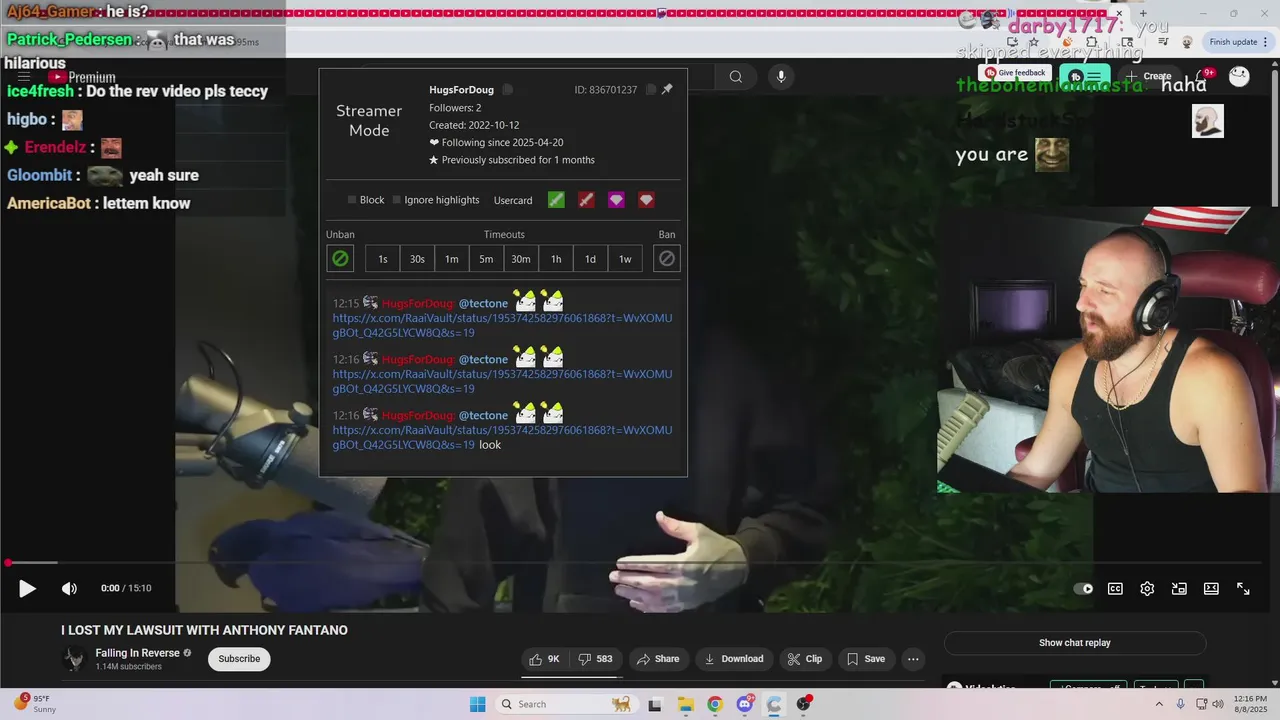Apply 1s timeout
Image resolution: width=1280 pixels, height=720 pixels.
(x=383, y=259)
